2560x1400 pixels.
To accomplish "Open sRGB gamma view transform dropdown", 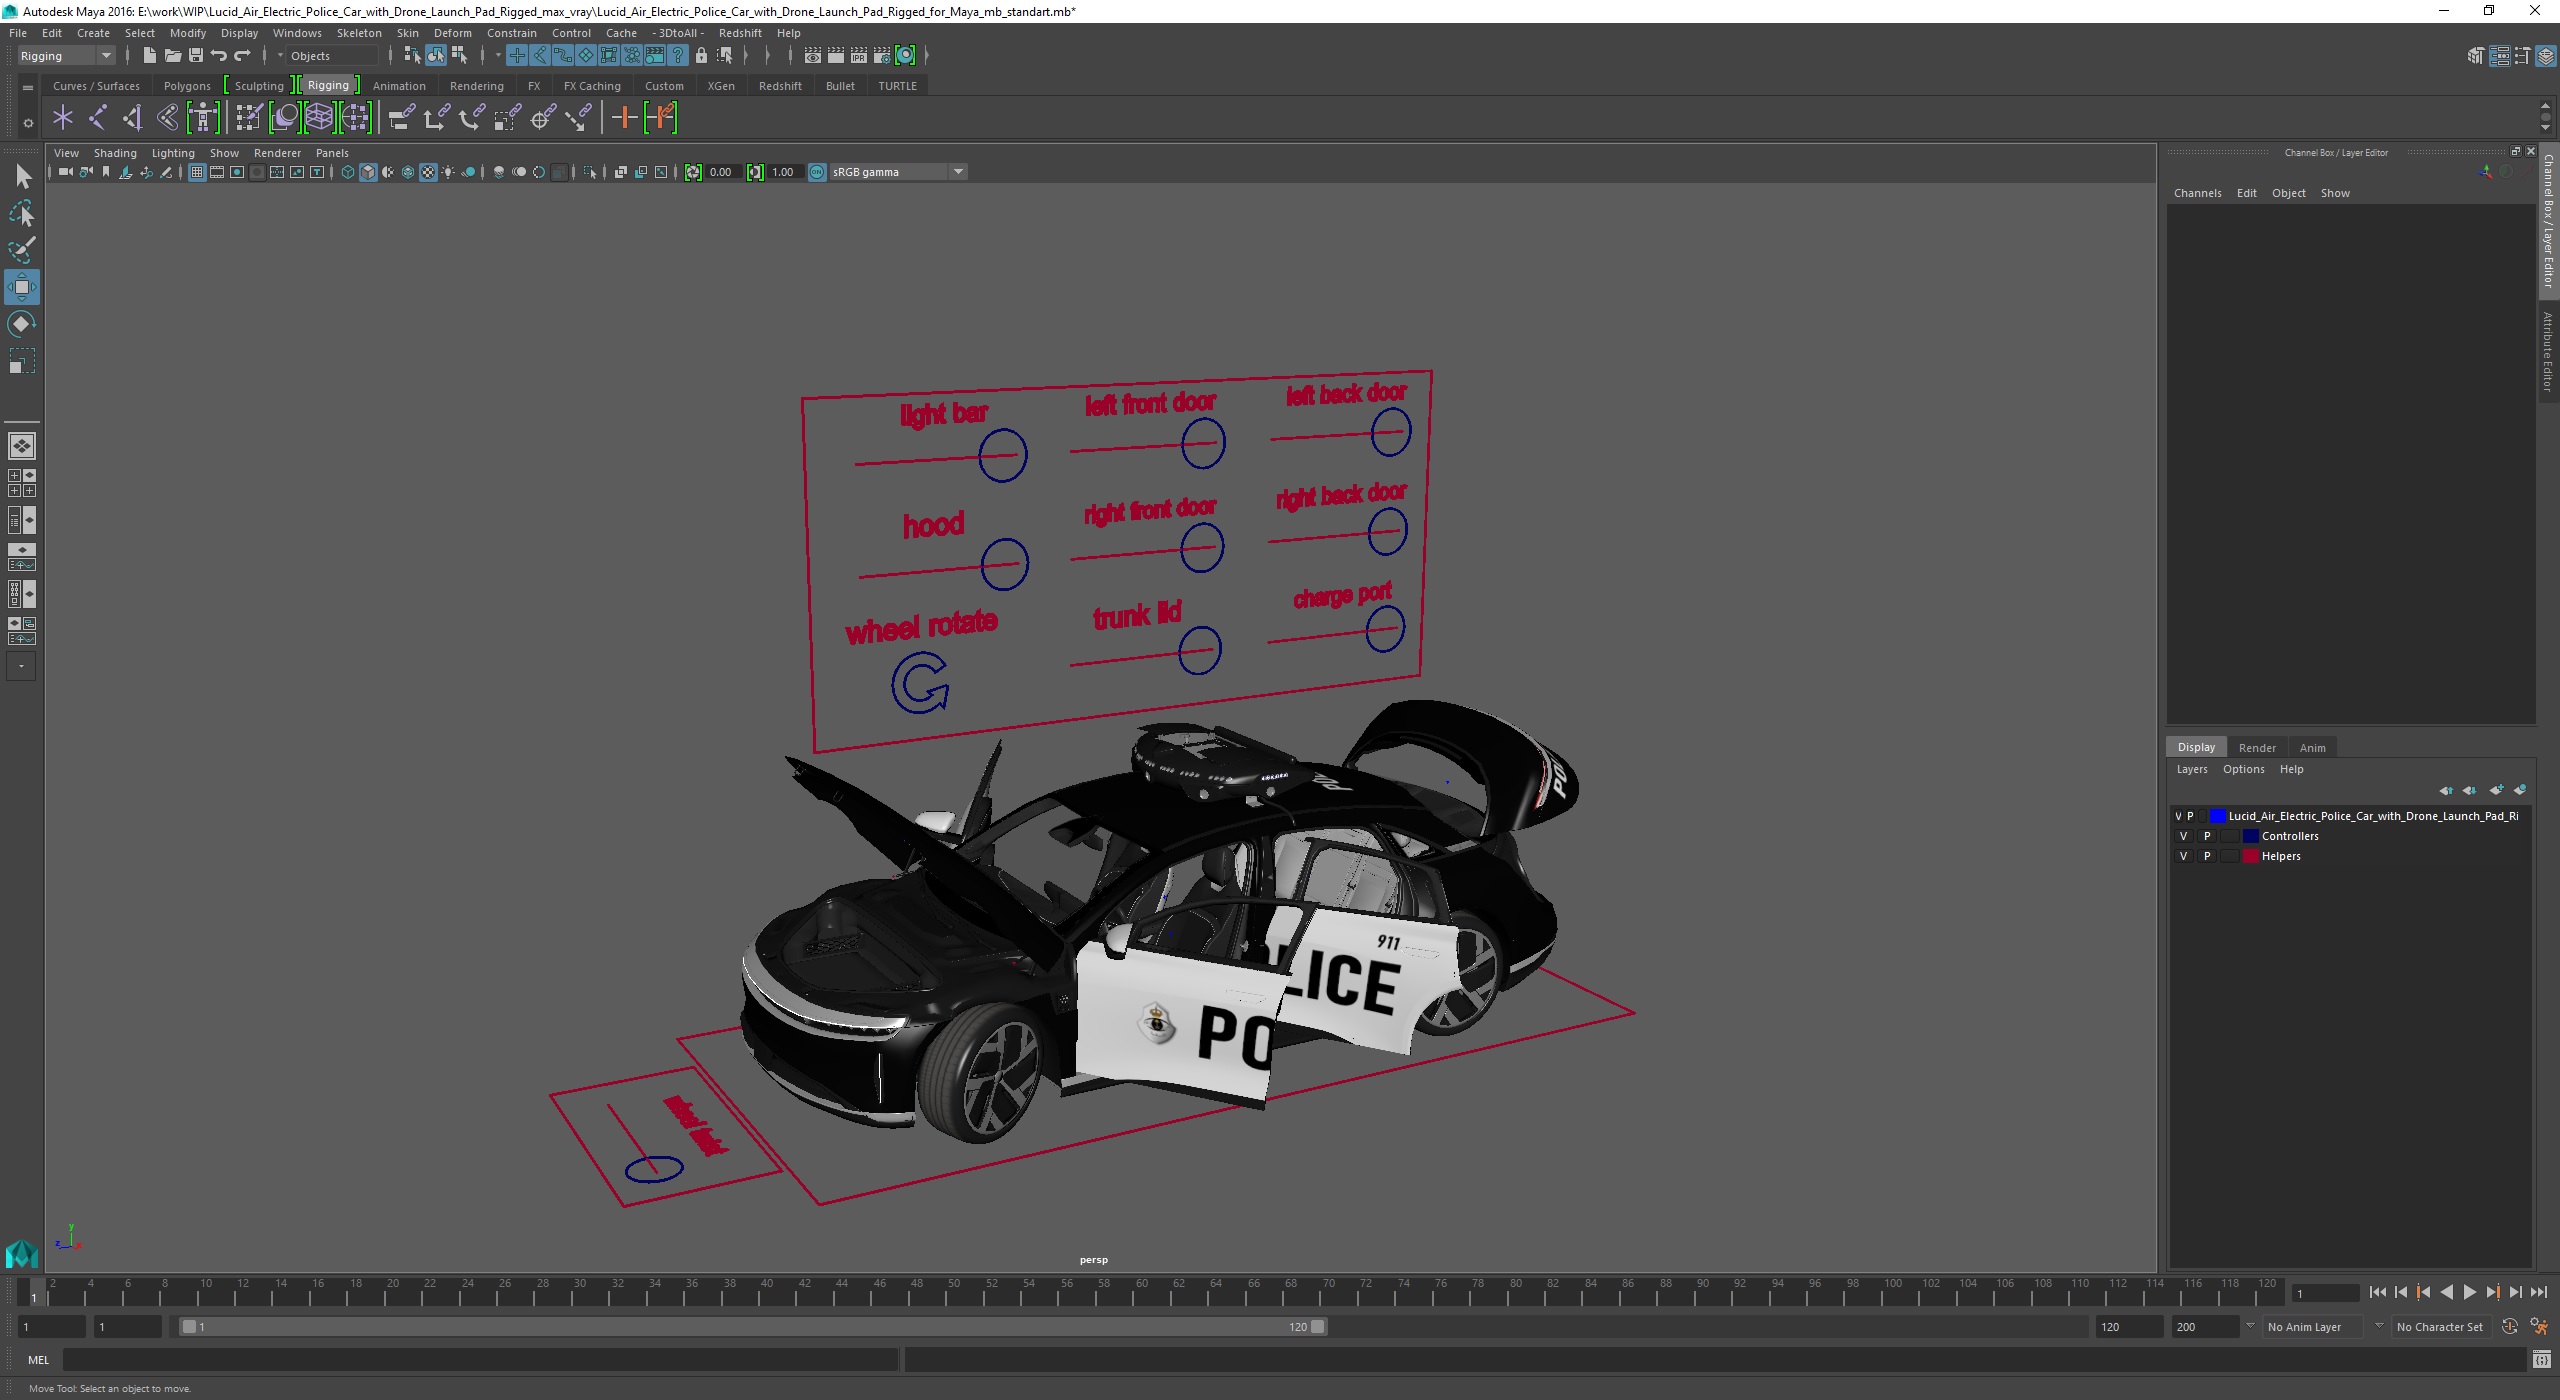I will tap(897, 172).
